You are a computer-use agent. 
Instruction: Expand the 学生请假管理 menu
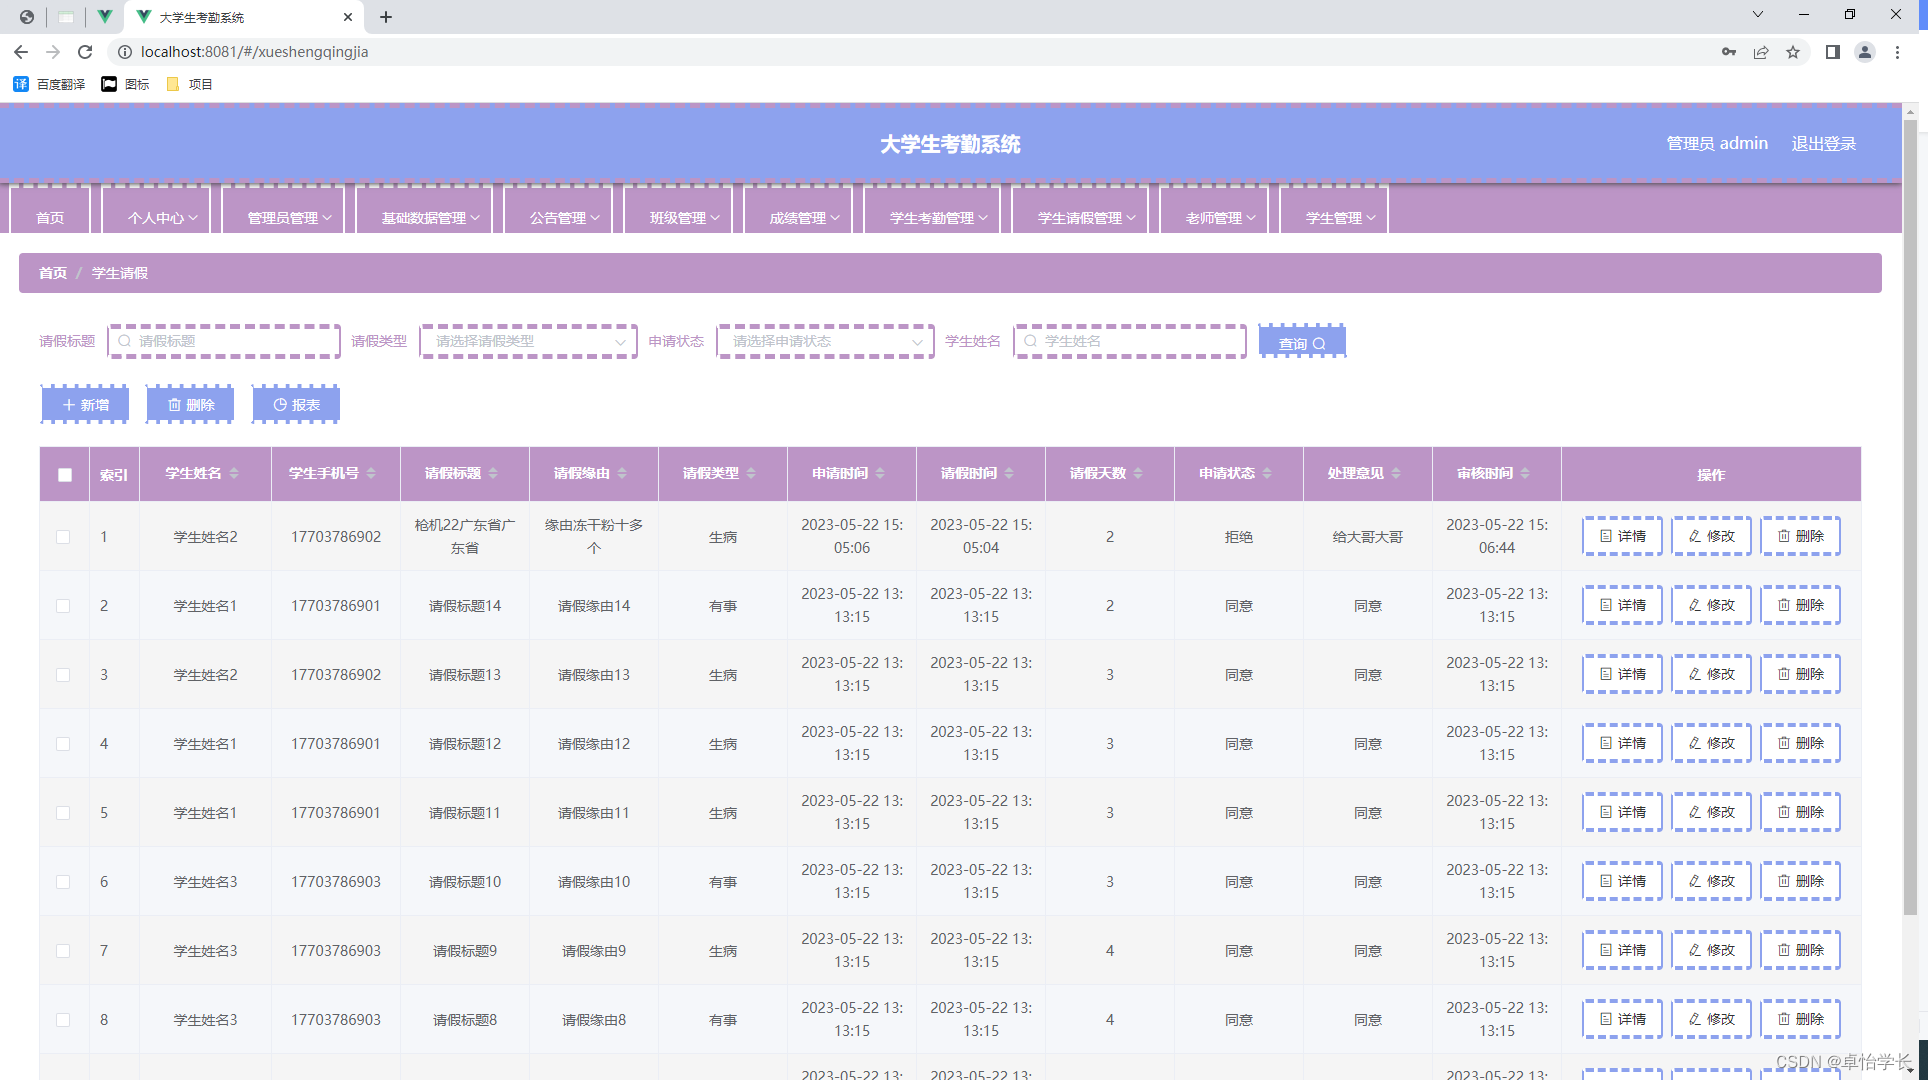(x=1086, y=217)
